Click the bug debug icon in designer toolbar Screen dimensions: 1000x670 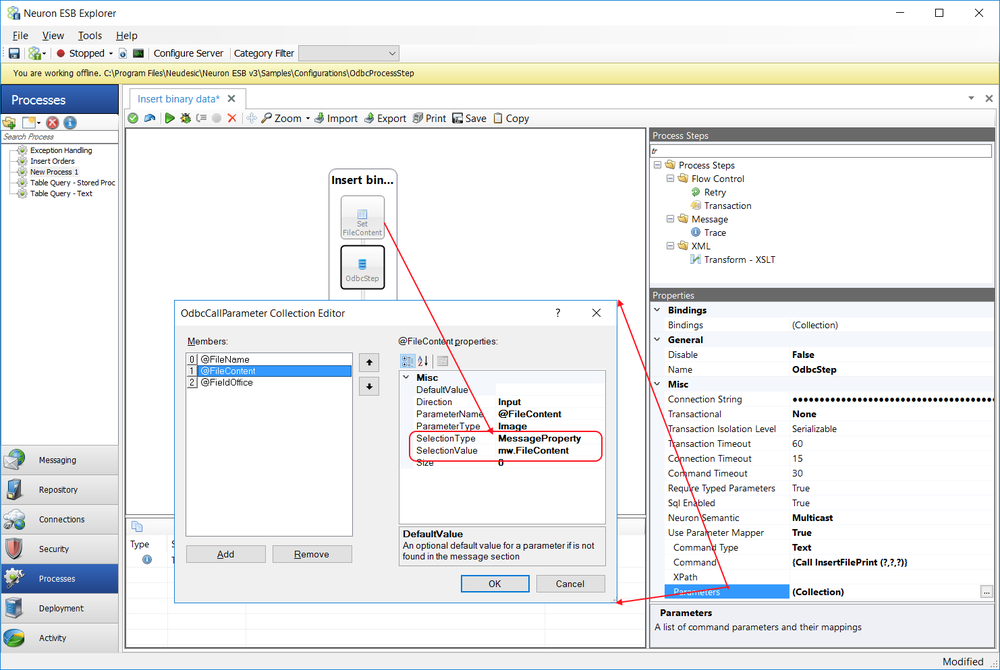[186, 118]
